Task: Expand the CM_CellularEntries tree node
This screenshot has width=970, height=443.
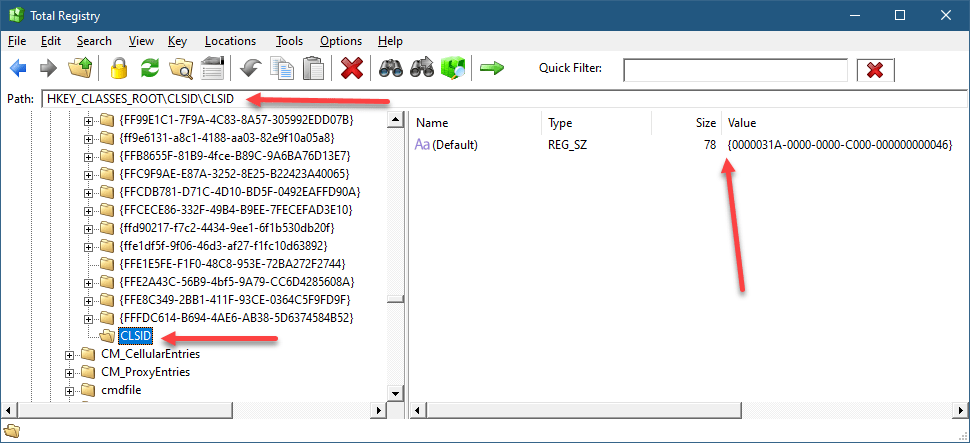Action: click(x=71, y=354)
